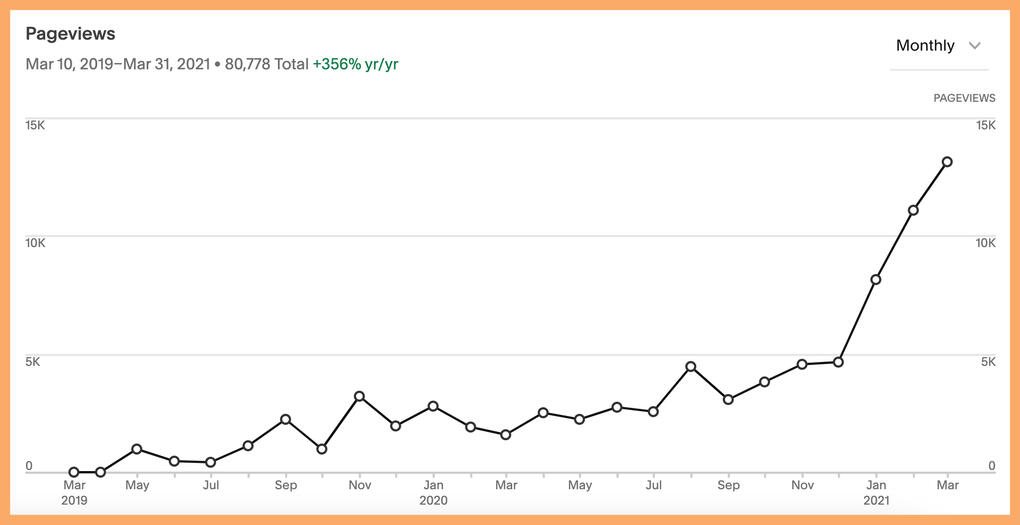Select the January 2021 data point
This screenshot has height=525, width=1020.
click(x=875, y=280)
